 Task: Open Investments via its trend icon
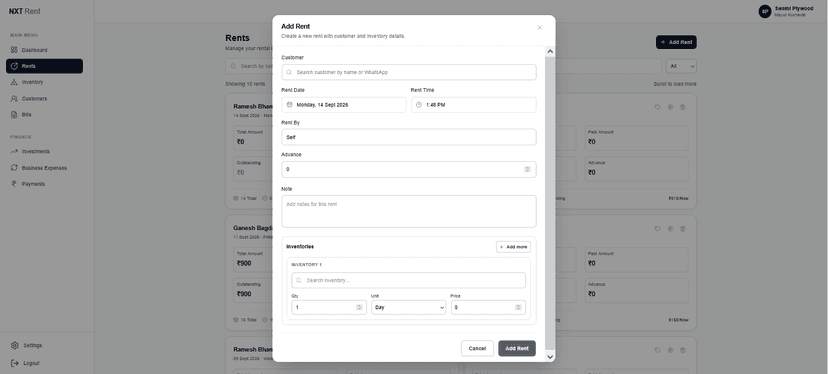pyautogui.click(x=14, y=151)
